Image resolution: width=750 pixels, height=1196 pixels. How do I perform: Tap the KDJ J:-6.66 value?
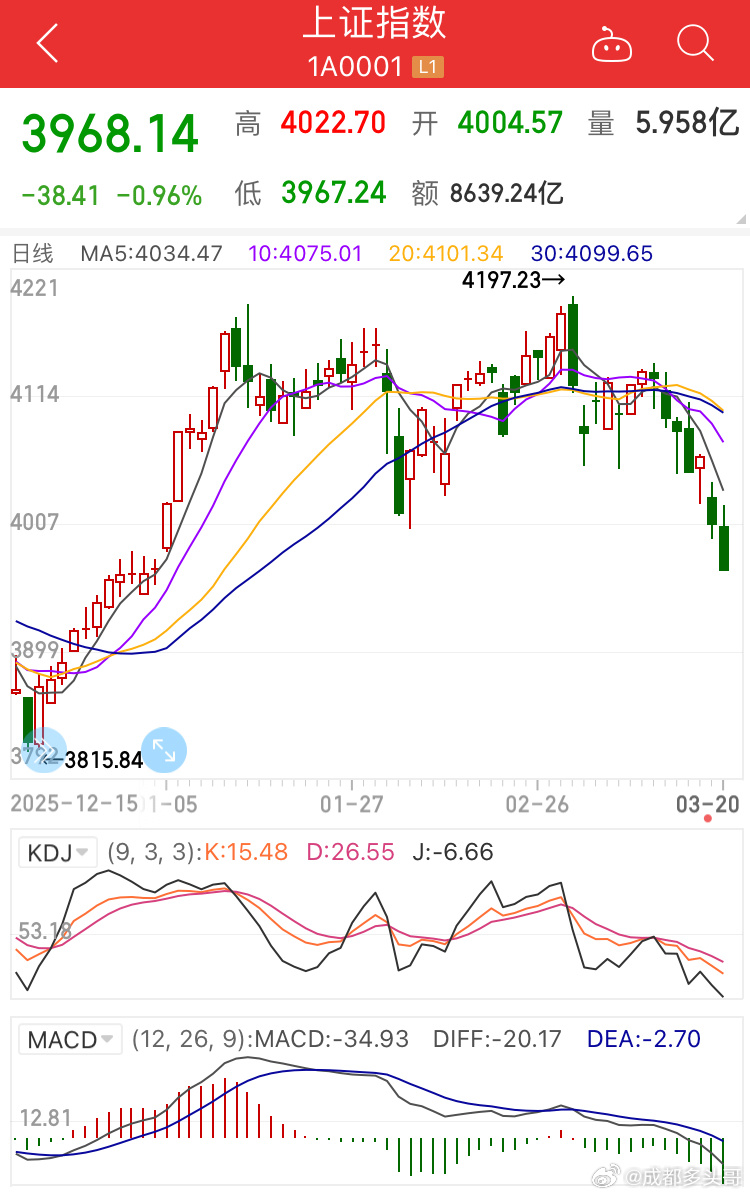coord(453,852)
